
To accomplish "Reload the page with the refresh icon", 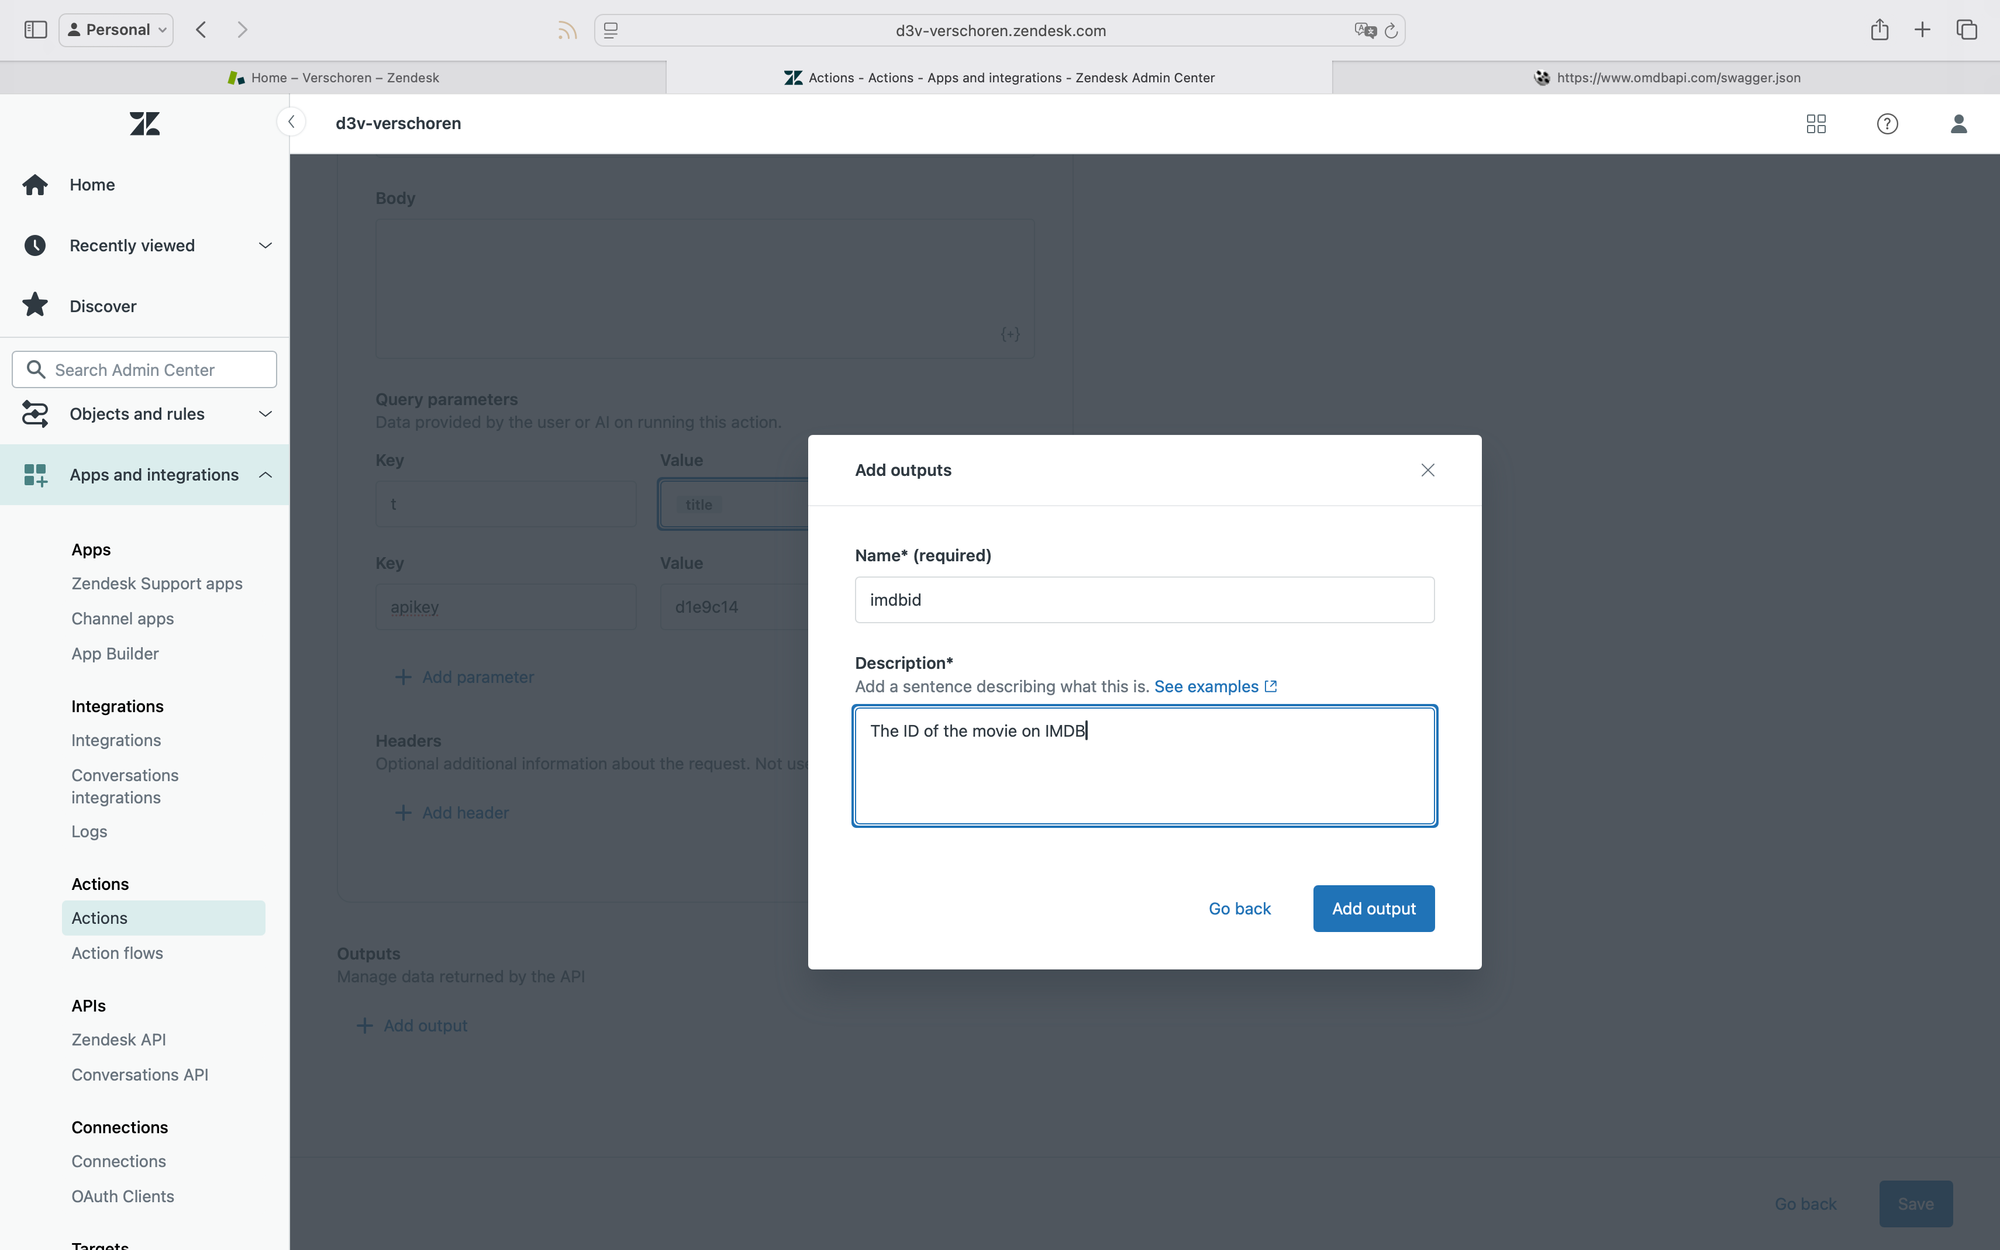I will pyautogui.click(x=1391, y=31).
